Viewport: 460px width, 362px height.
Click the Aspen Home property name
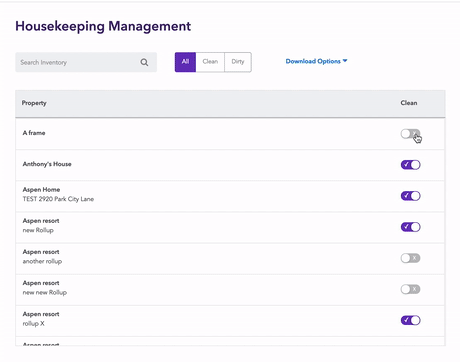41,190
